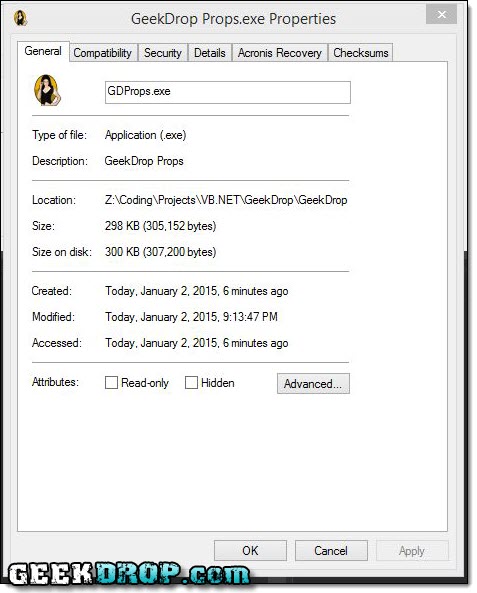Enable the Read-only attribute checkbox

coord(111,383)
